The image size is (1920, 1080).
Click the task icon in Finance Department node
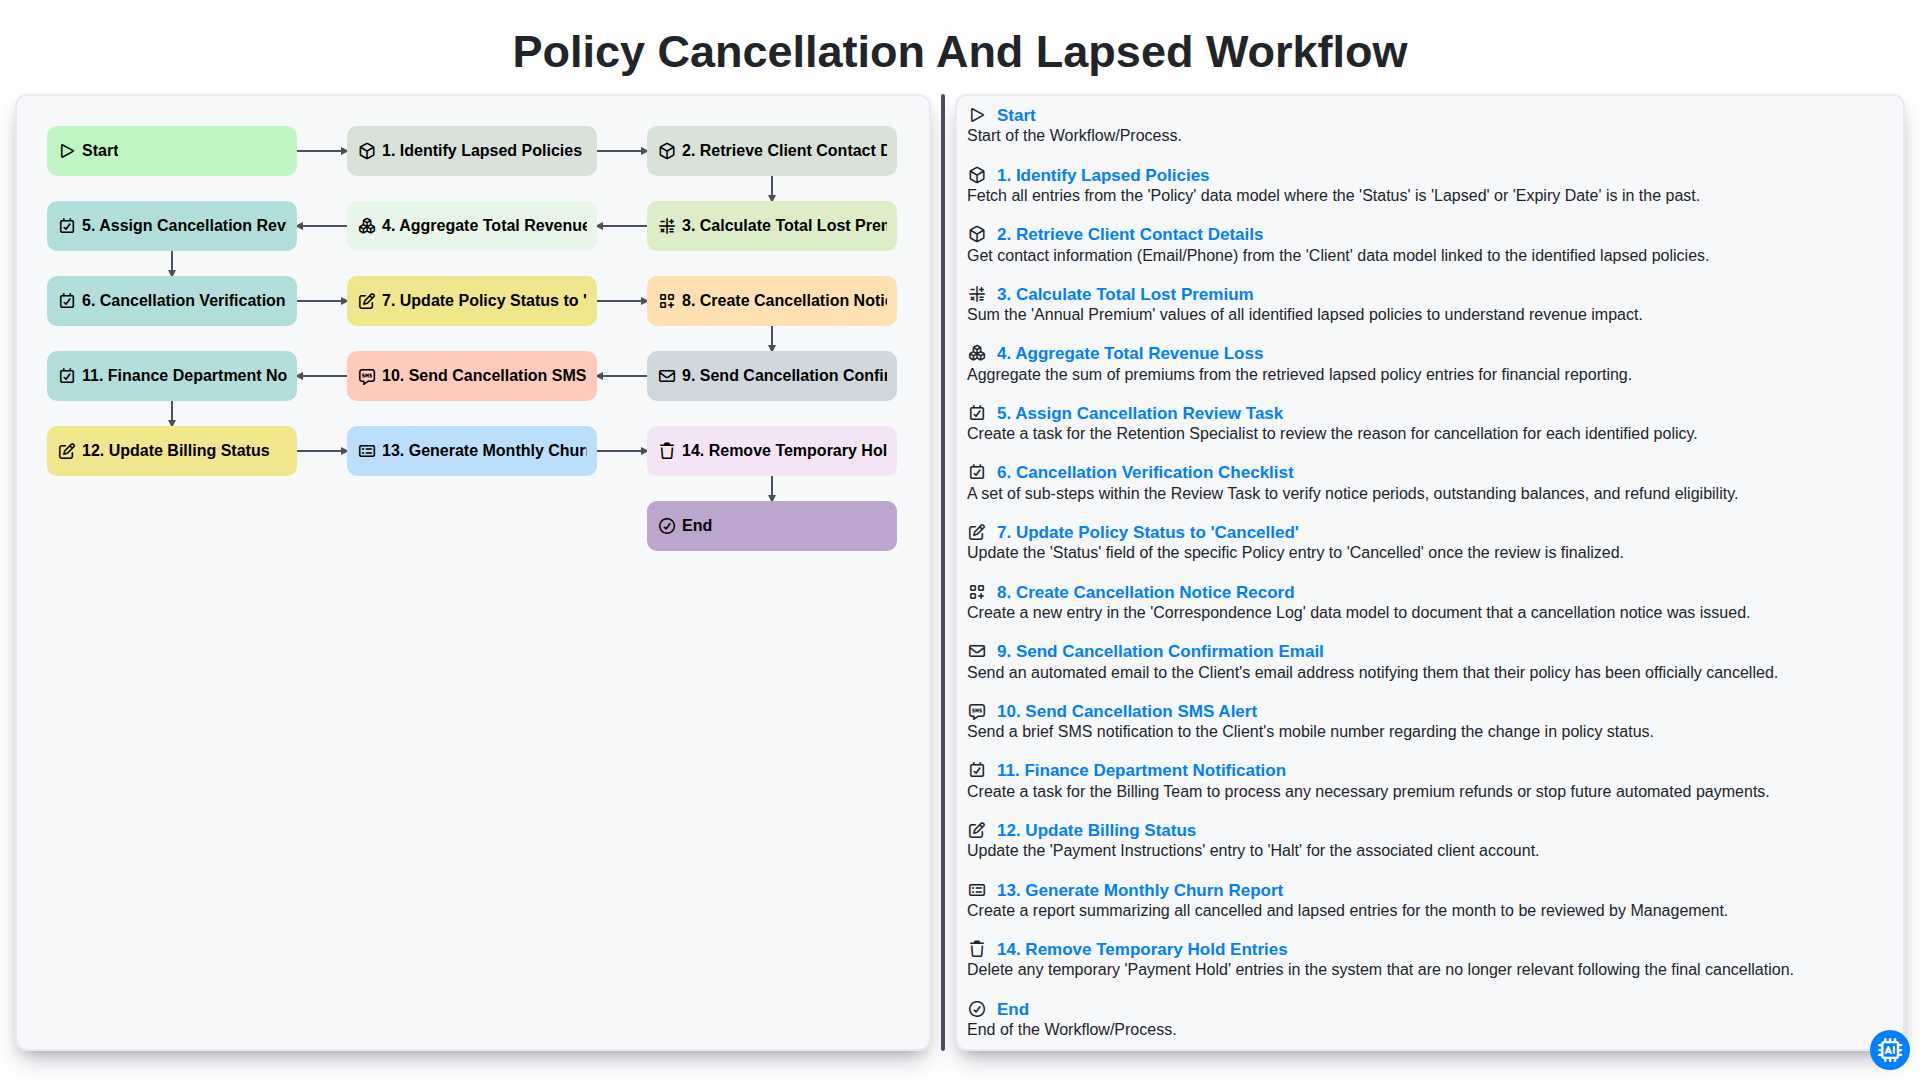click(67, 376)
